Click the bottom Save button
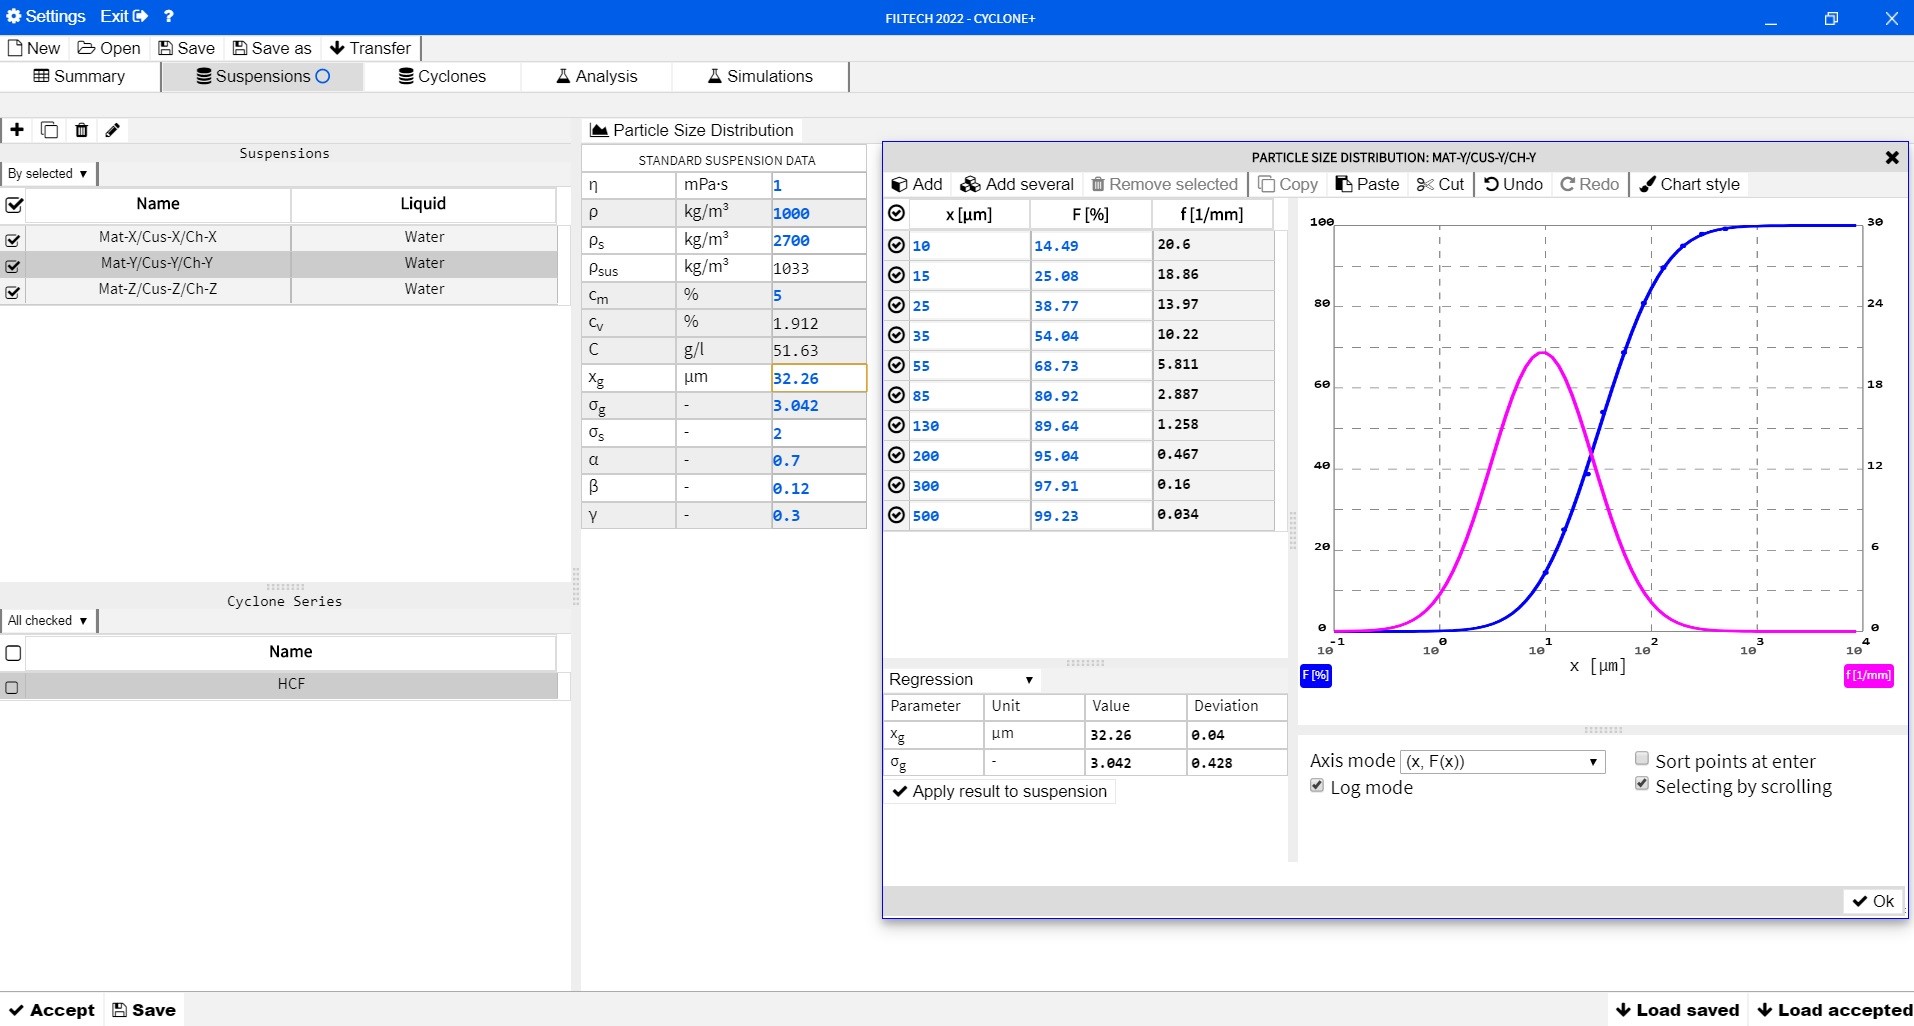Image resolution: width=1914 pixels, height=1026 pixels. pyautogui.click(x=144, y=1010)
